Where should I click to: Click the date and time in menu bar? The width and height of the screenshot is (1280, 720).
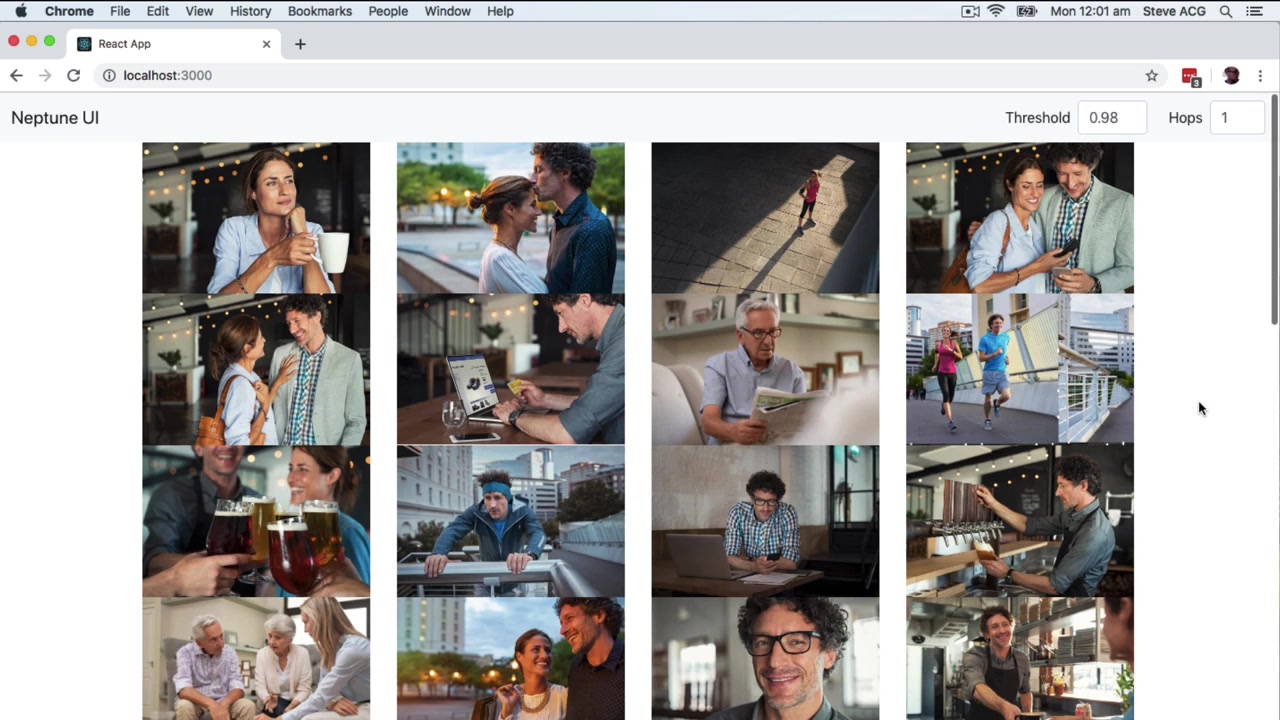click(1090, 11)
